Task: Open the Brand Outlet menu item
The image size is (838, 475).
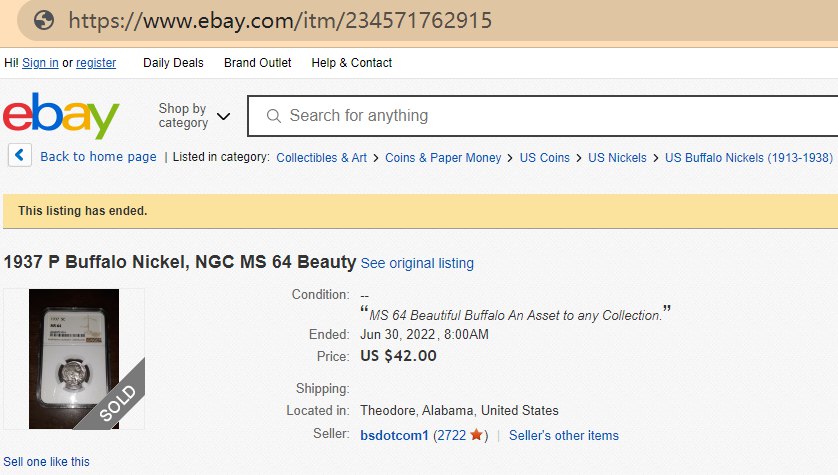Action: 258,63
